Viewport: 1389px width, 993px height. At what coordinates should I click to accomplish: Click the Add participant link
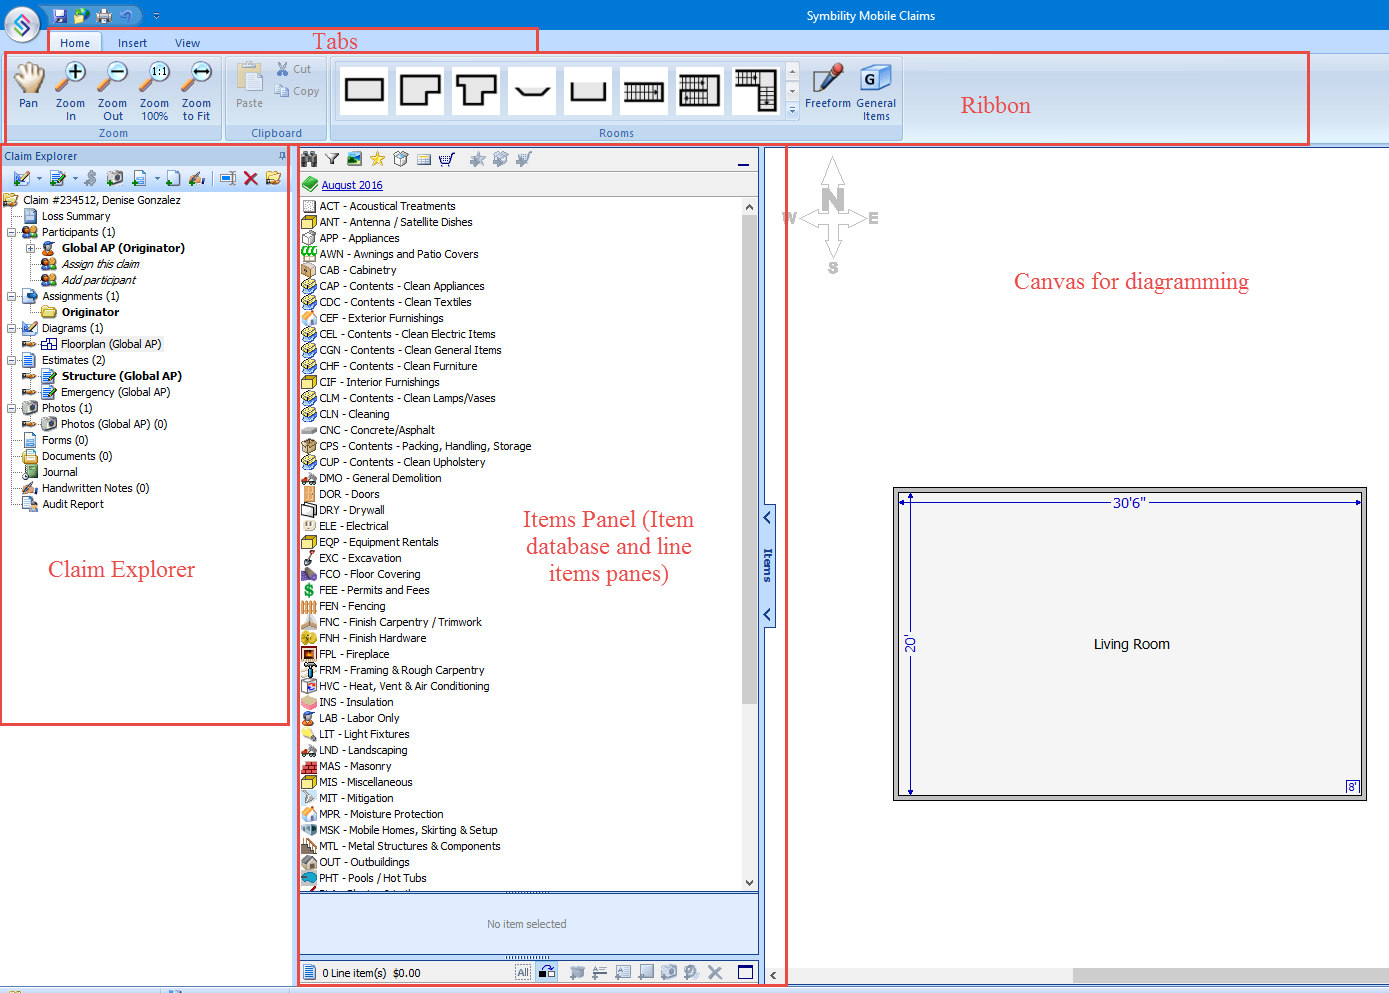99,280
